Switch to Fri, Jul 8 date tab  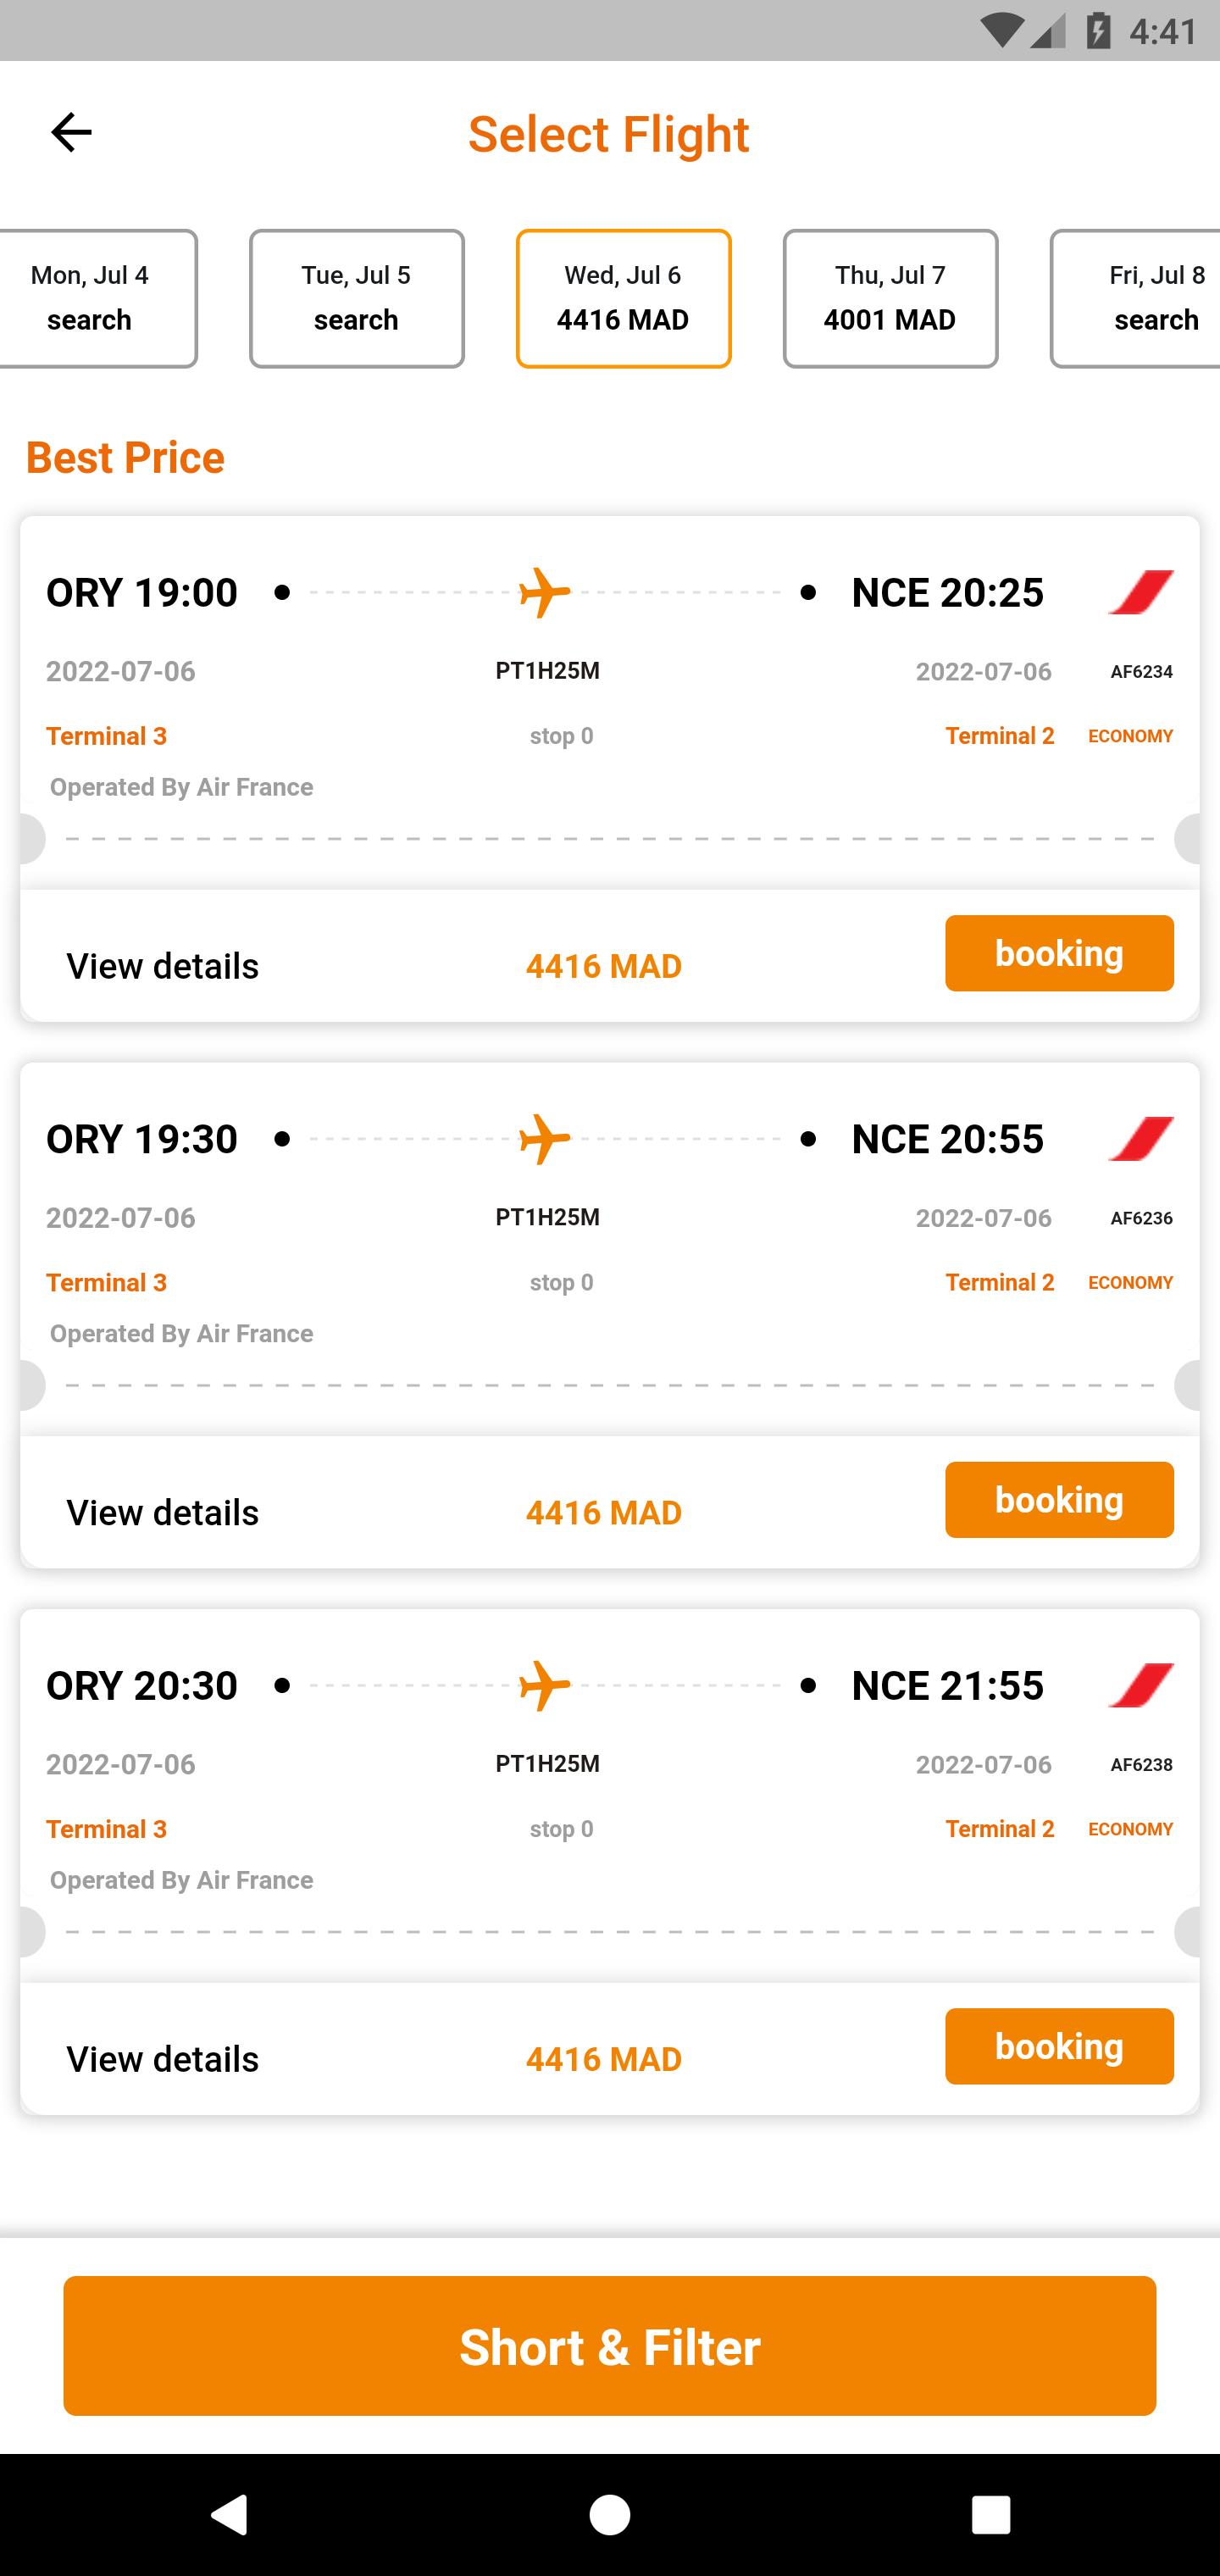(1136, 298)
